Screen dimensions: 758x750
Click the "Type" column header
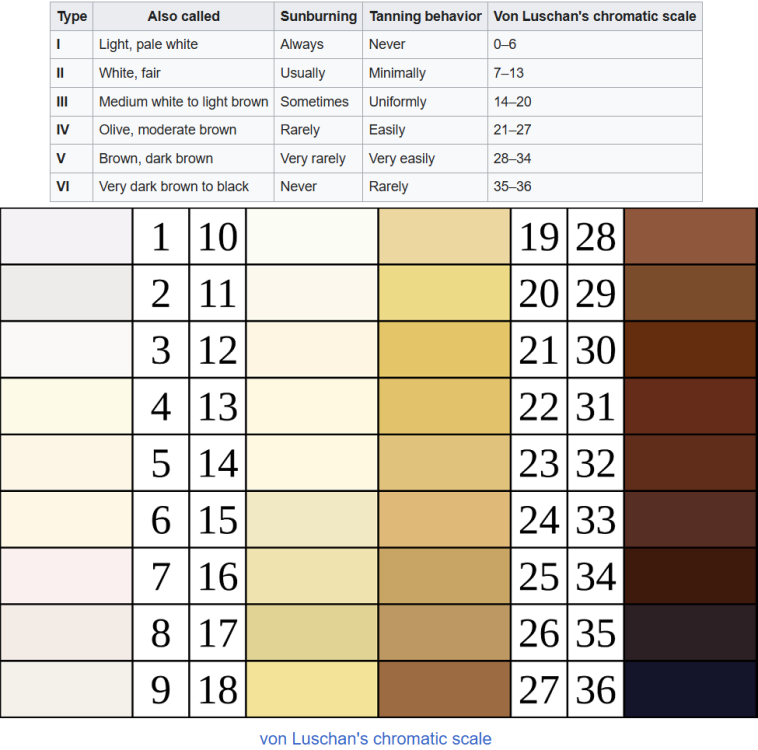72,16
